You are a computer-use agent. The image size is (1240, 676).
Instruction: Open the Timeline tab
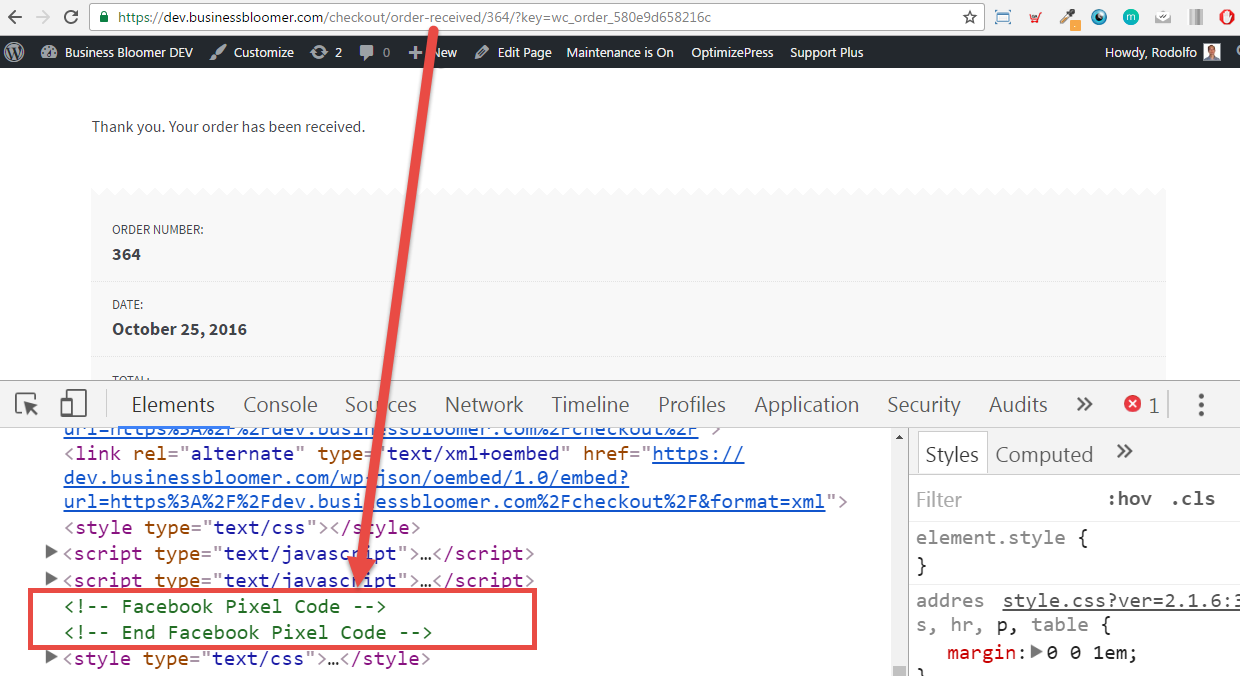pos(590,405)
